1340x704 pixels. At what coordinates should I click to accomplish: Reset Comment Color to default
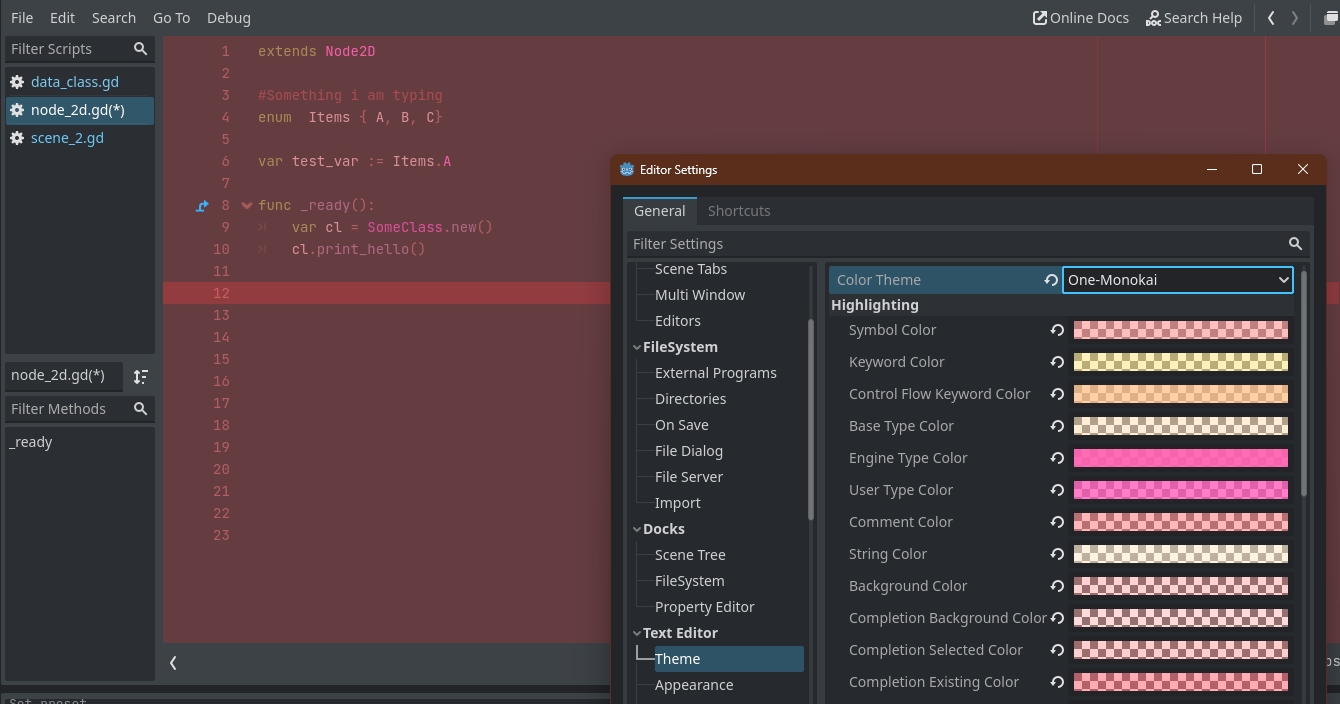(1057, 521)
